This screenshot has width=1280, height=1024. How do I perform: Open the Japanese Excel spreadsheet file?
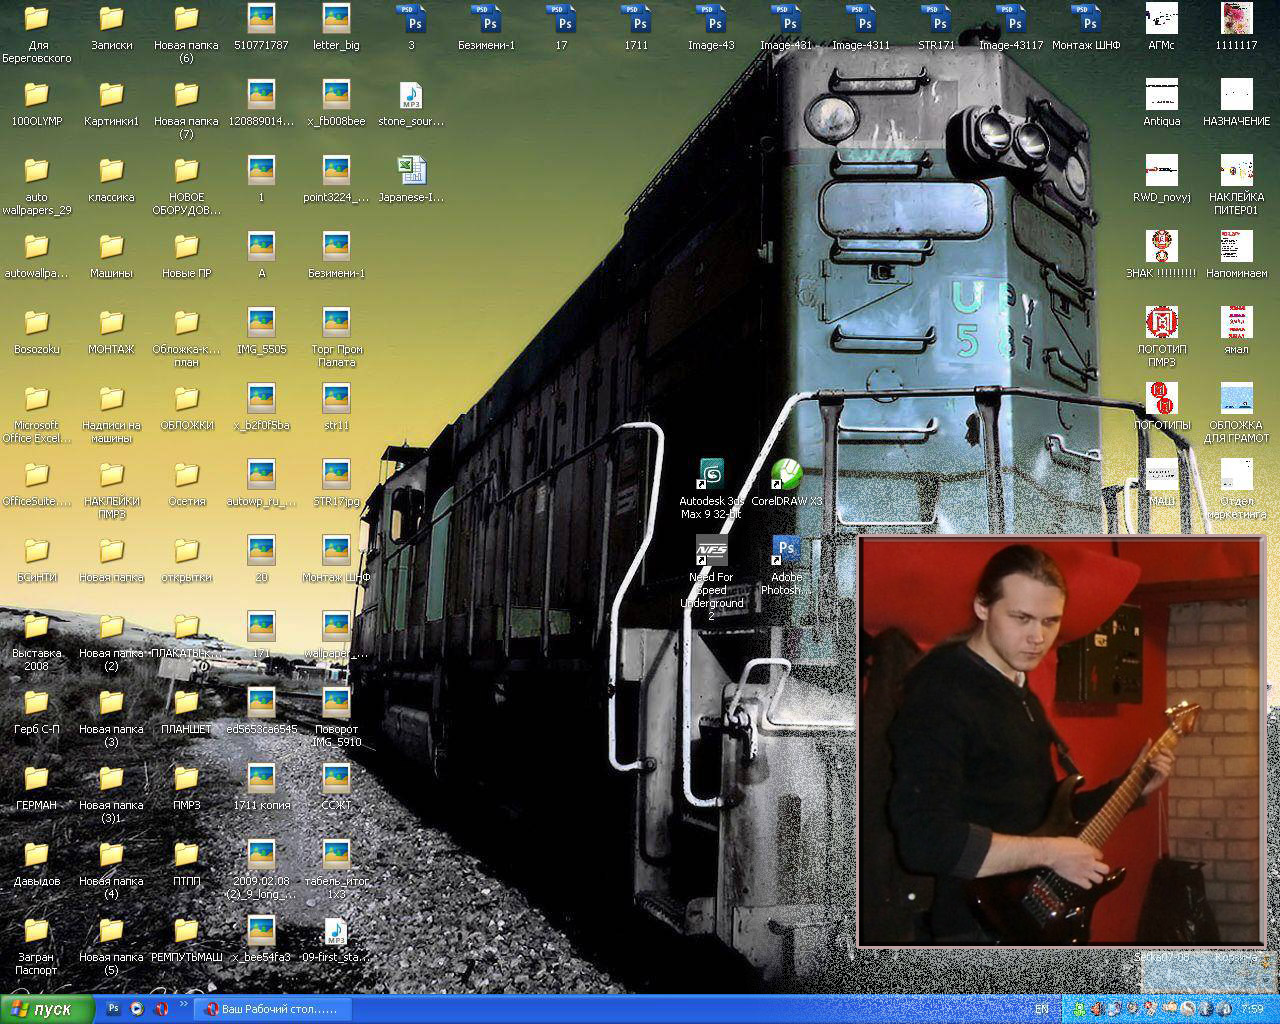click(x=411, y=170)
